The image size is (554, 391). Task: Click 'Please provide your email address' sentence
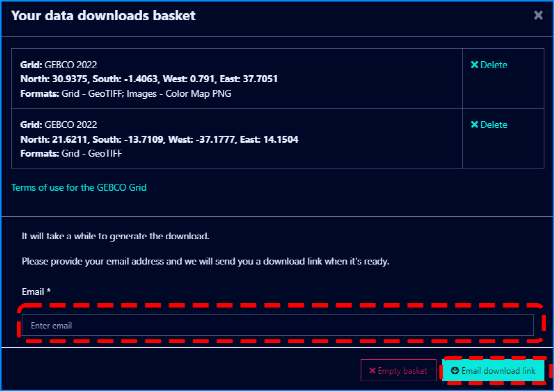click(x=206, y=261)
